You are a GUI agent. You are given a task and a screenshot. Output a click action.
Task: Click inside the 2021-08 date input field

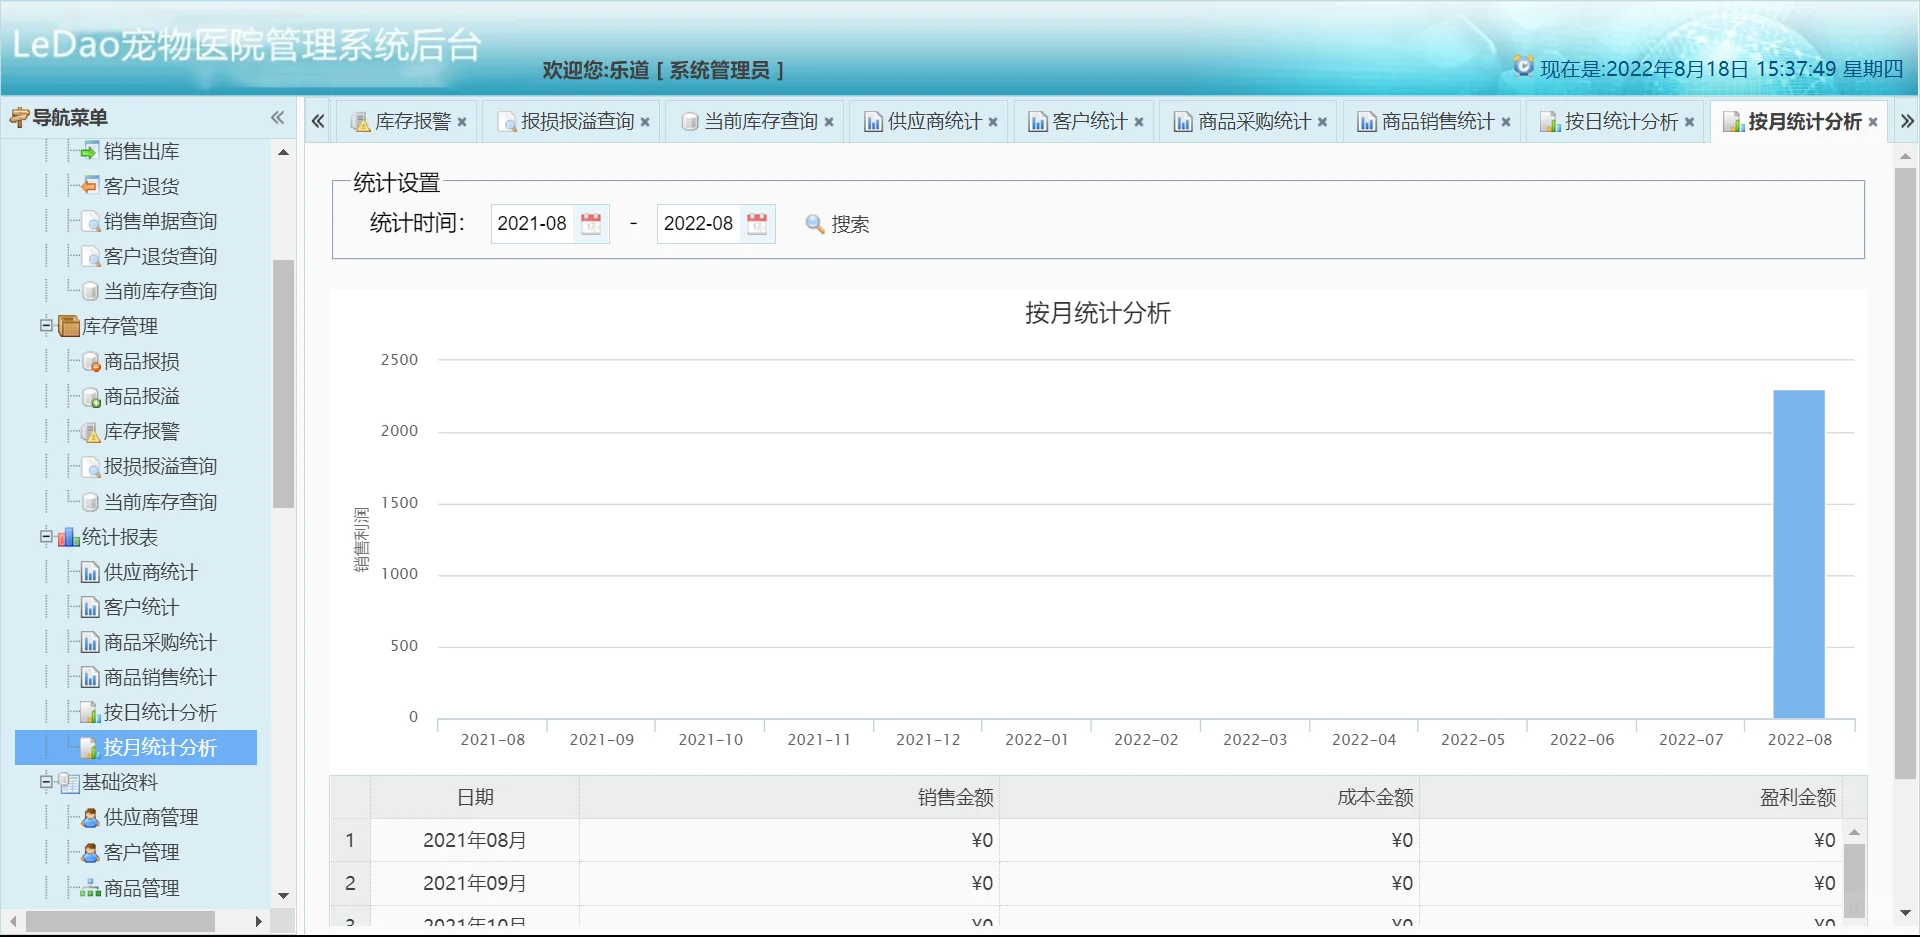tap(535, 223)
